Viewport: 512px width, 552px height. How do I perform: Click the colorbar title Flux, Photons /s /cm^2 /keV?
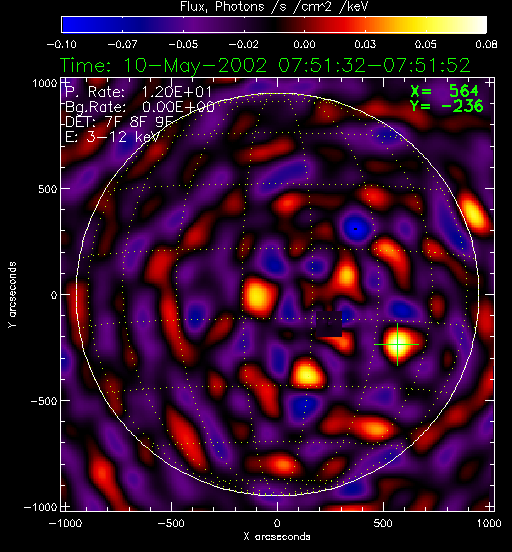[x=274, y=6]
